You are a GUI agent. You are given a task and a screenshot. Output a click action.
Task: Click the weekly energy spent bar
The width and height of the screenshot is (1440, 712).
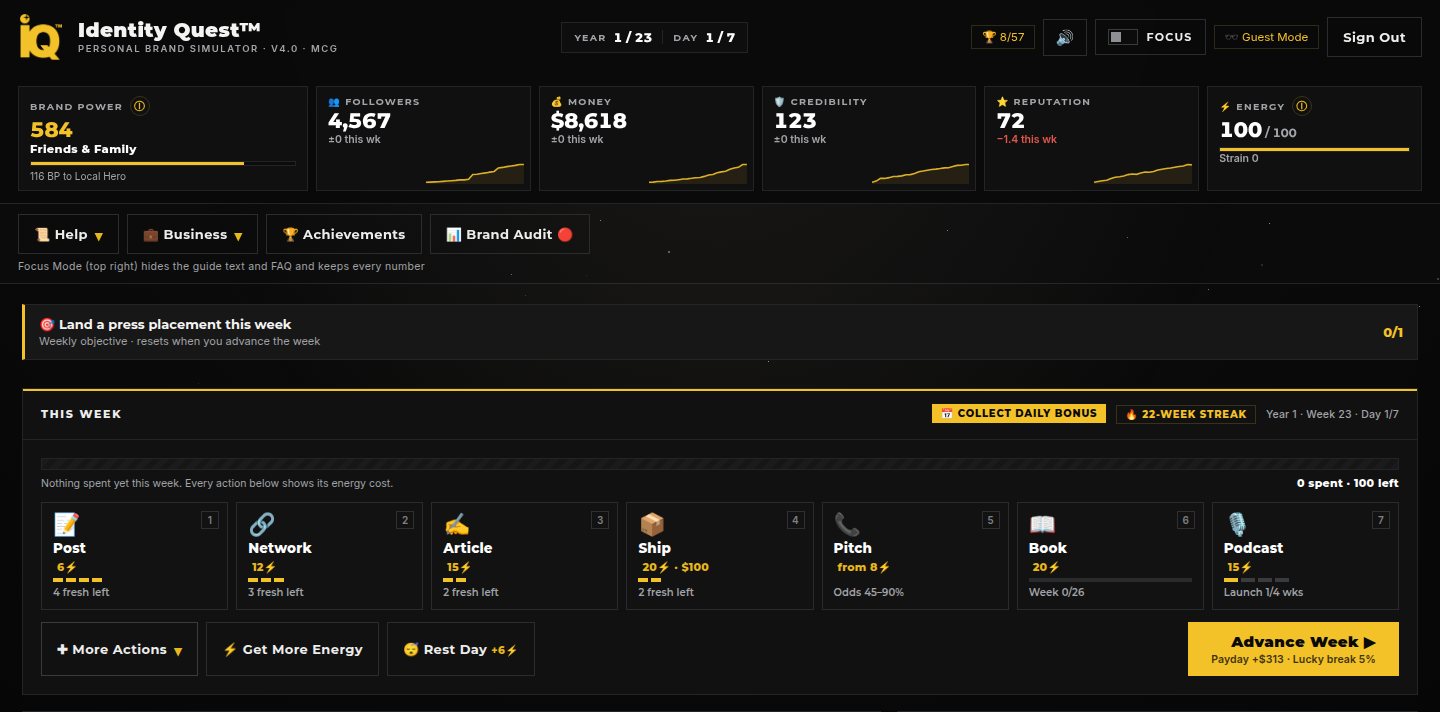pos(720,464)
